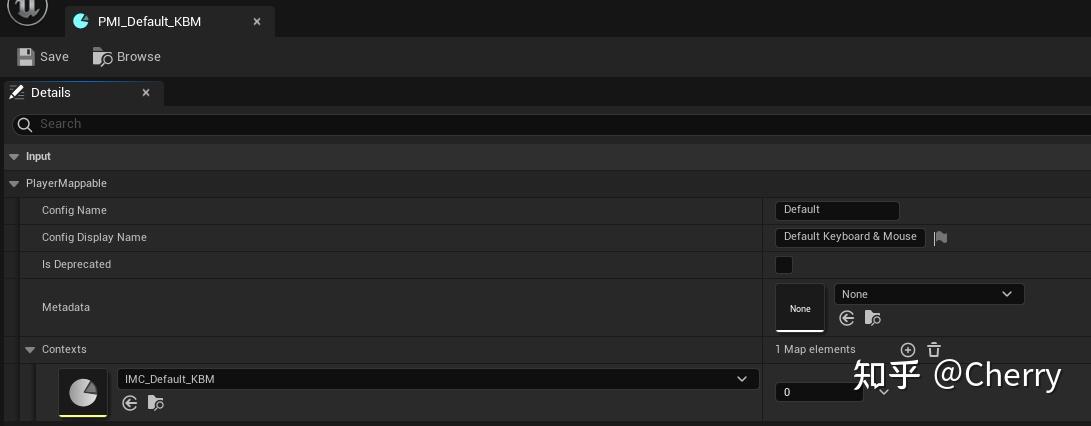Click the localization flag icon beside Config Display Name

point(940,237)
